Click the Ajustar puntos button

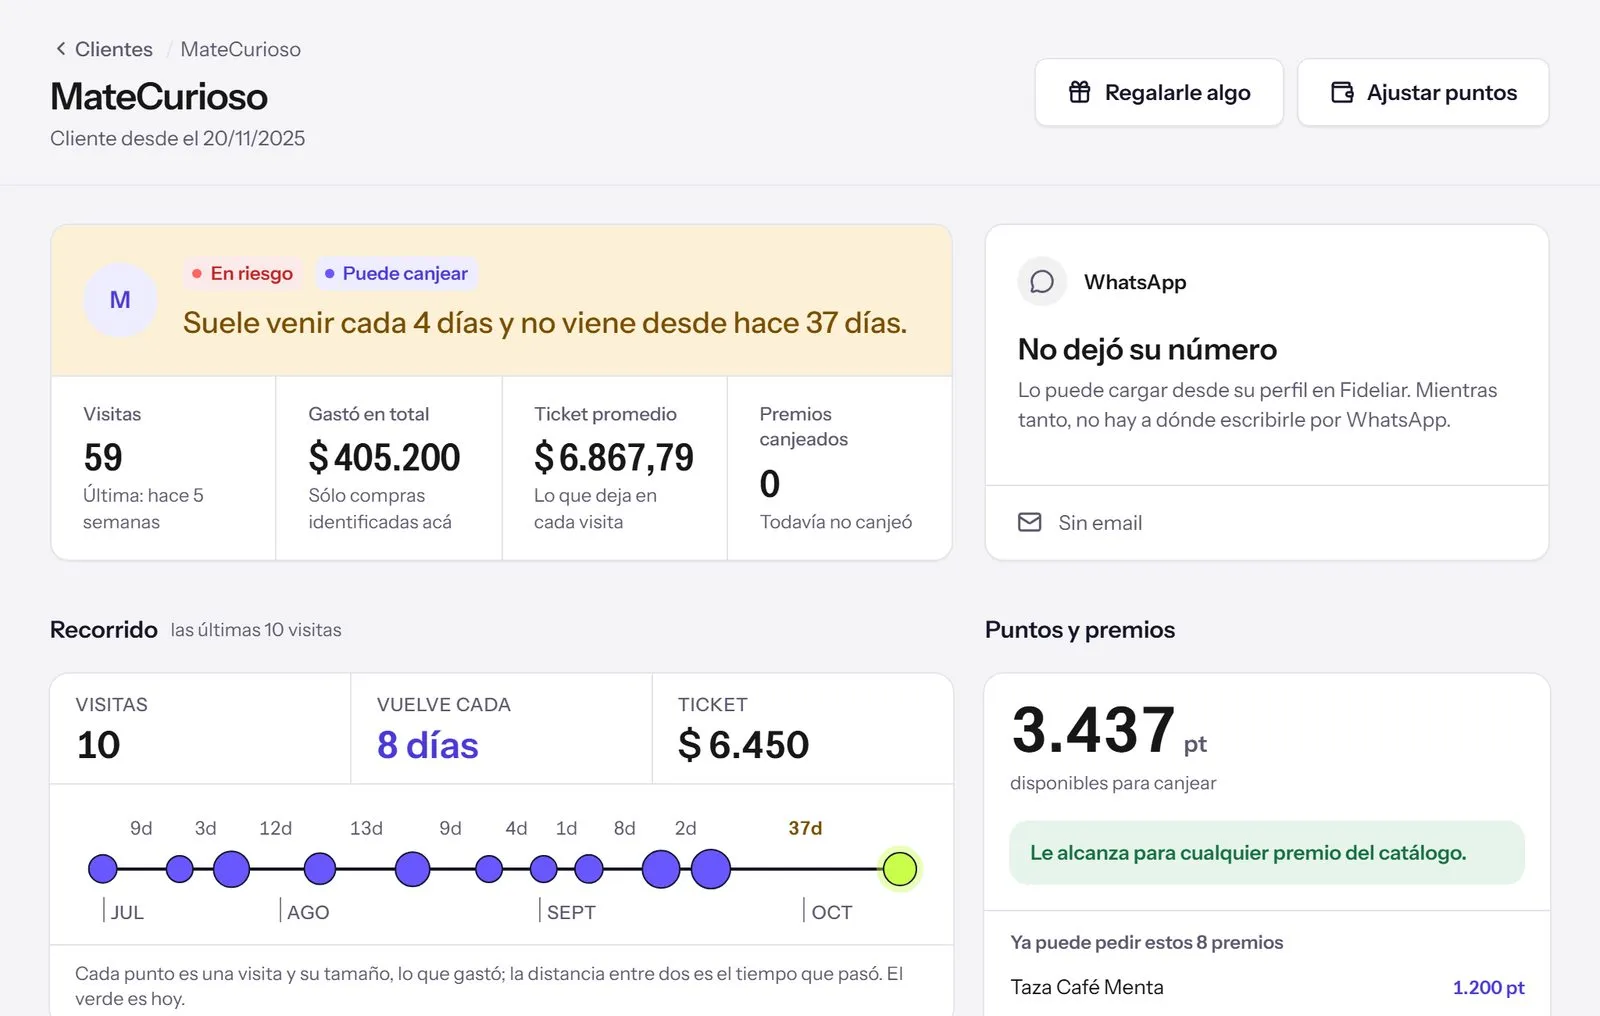[1423, 92]
